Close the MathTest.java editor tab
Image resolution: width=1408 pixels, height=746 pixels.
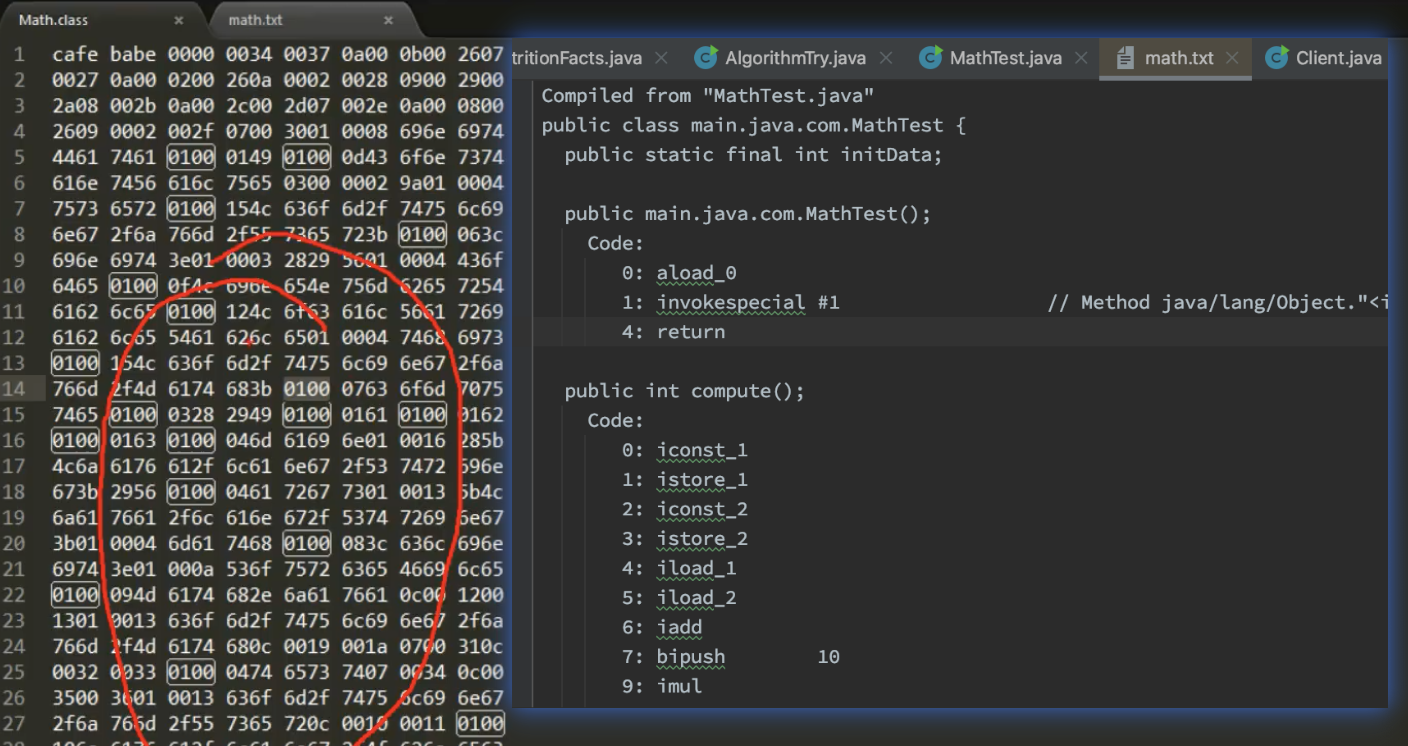tap(1081, 58)
